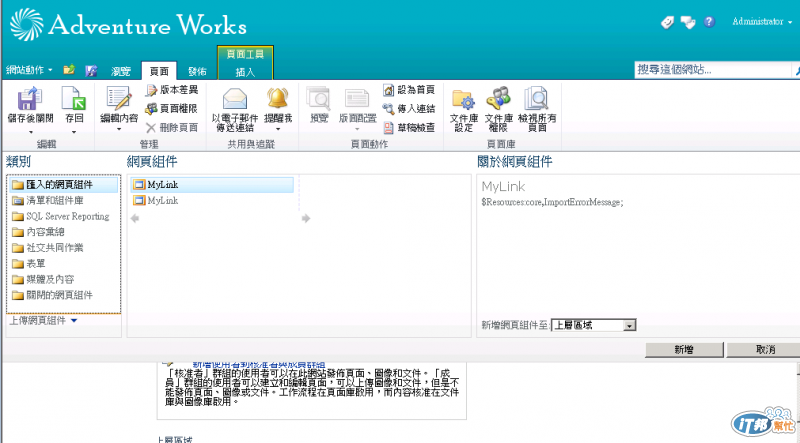
Task: Click the next page arrow in web parts list
Action: [x=306, y=218]
